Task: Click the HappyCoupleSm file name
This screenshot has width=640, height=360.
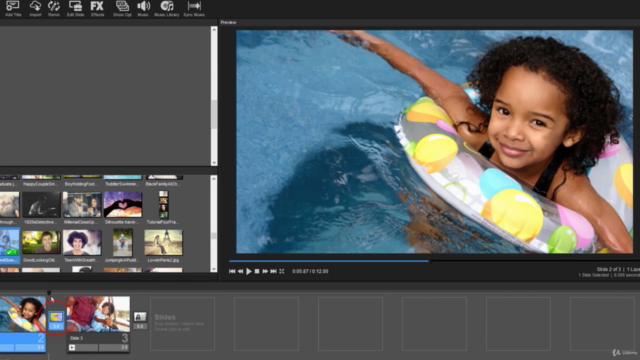Action: (41, 184)
